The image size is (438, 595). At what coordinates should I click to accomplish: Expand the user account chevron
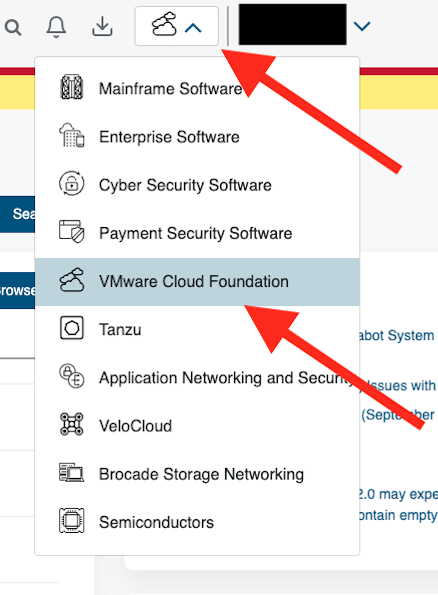click(x=362, y=26)
